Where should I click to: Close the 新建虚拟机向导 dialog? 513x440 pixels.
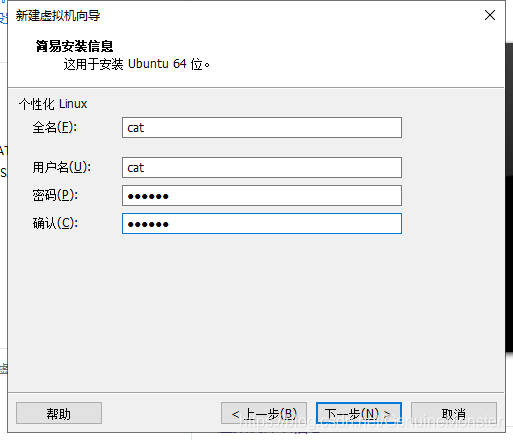pyautogui.click(x=490, y=15)
